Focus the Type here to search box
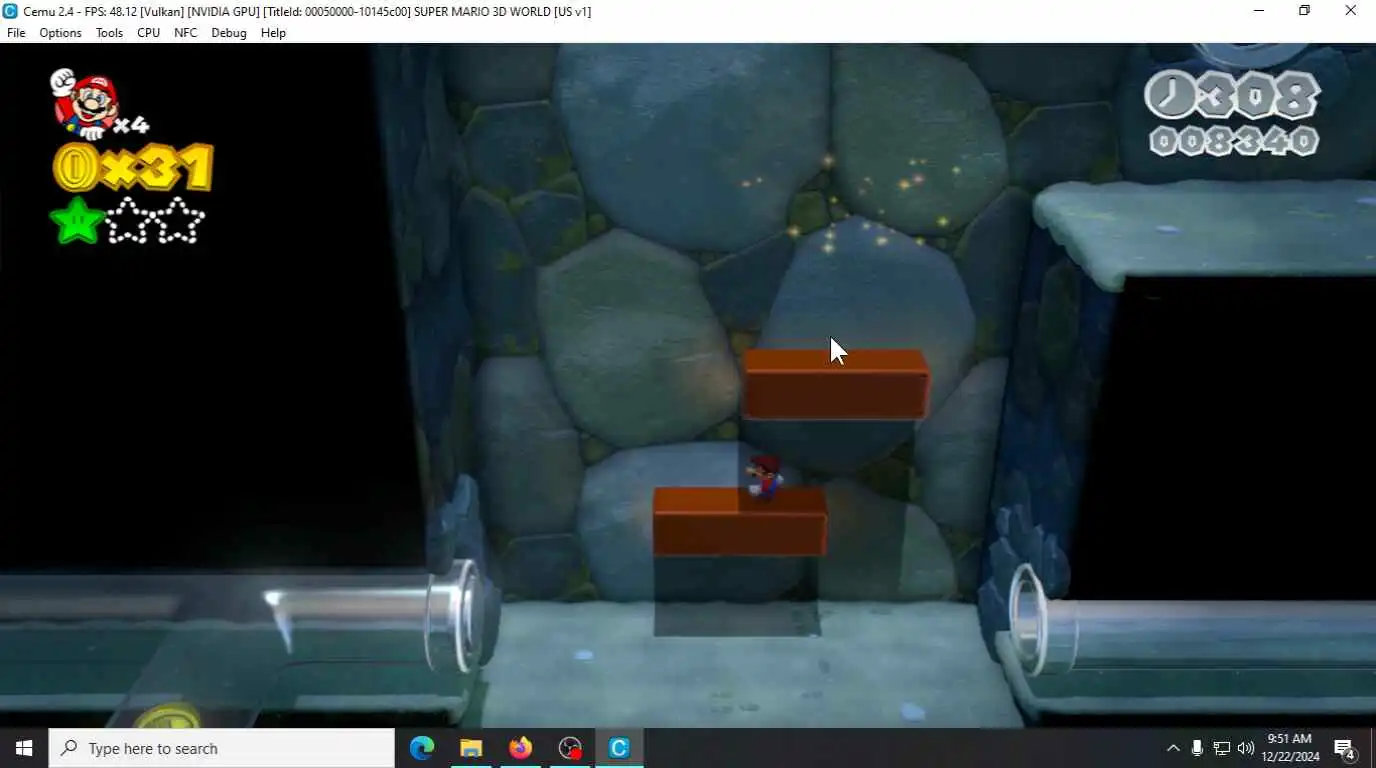1376x768 pixels. point(222,748)
